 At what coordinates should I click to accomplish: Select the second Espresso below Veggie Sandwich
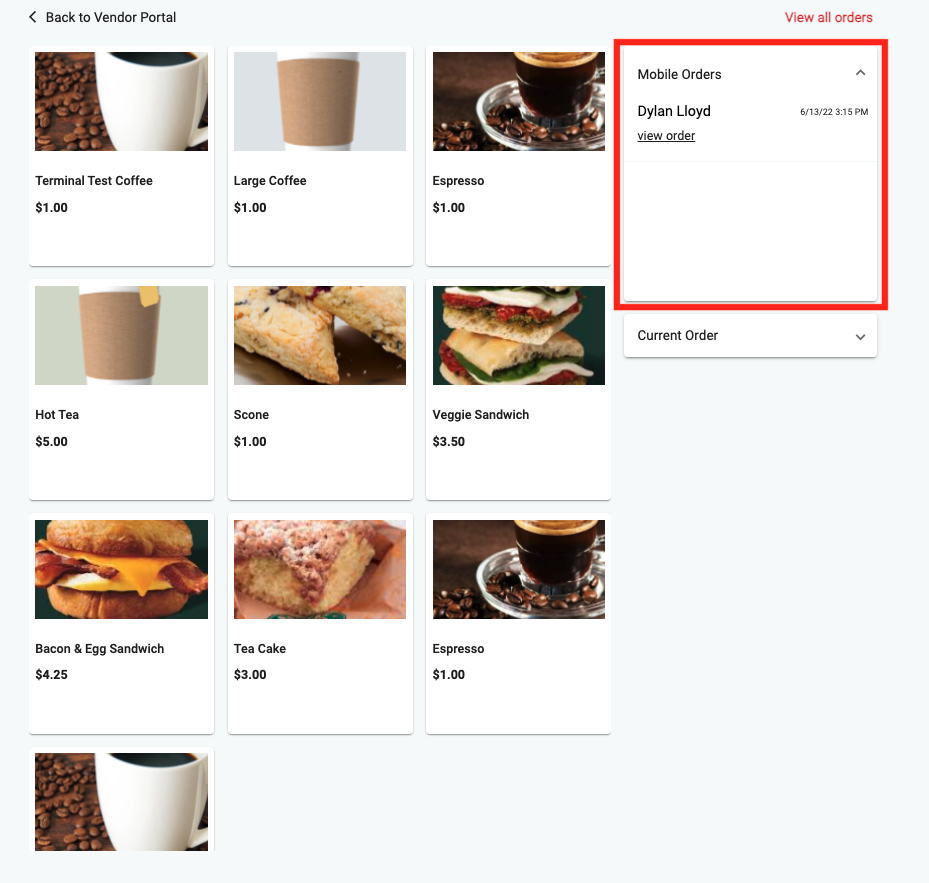(518, 623)
